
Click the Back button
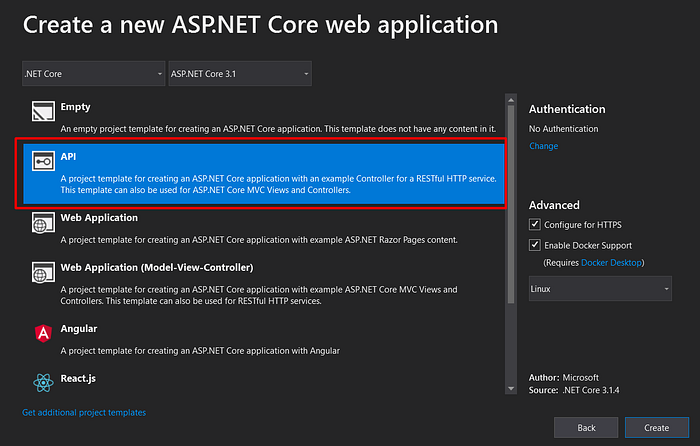click(586, 428)
